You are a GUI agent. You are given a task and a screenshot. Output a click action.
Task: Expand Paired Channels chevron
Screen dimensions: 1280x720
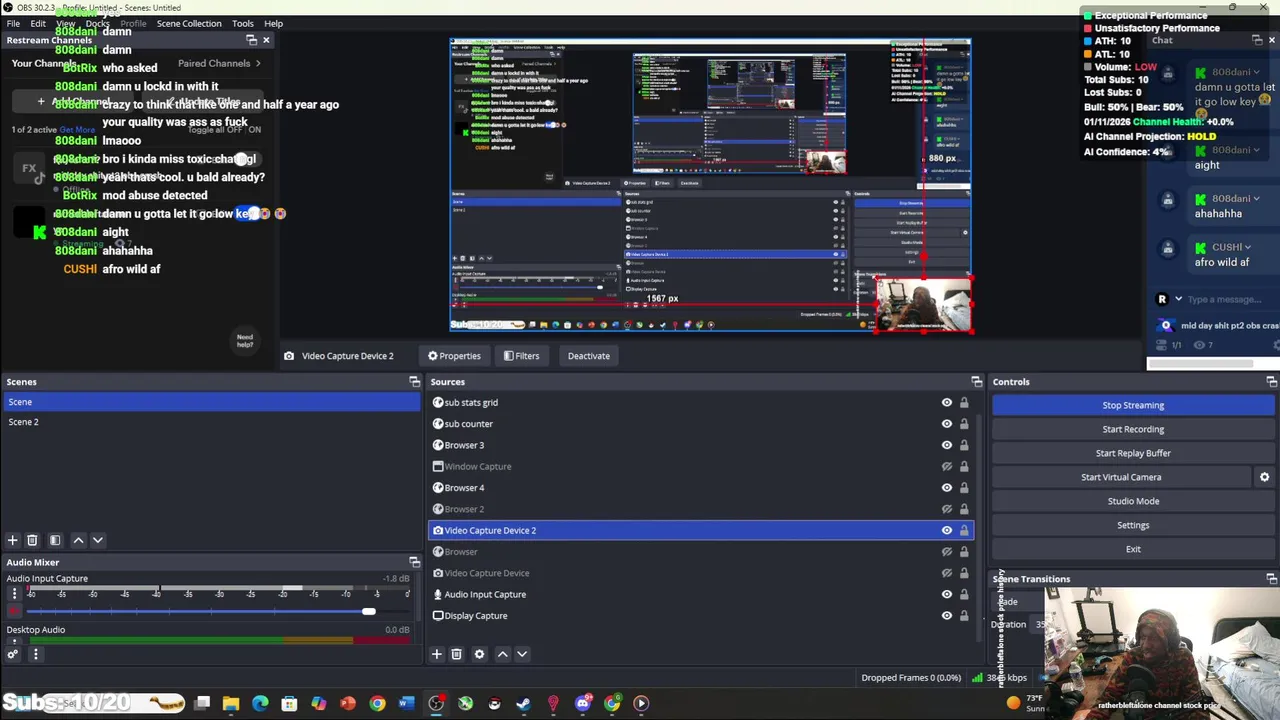point(258,63)
